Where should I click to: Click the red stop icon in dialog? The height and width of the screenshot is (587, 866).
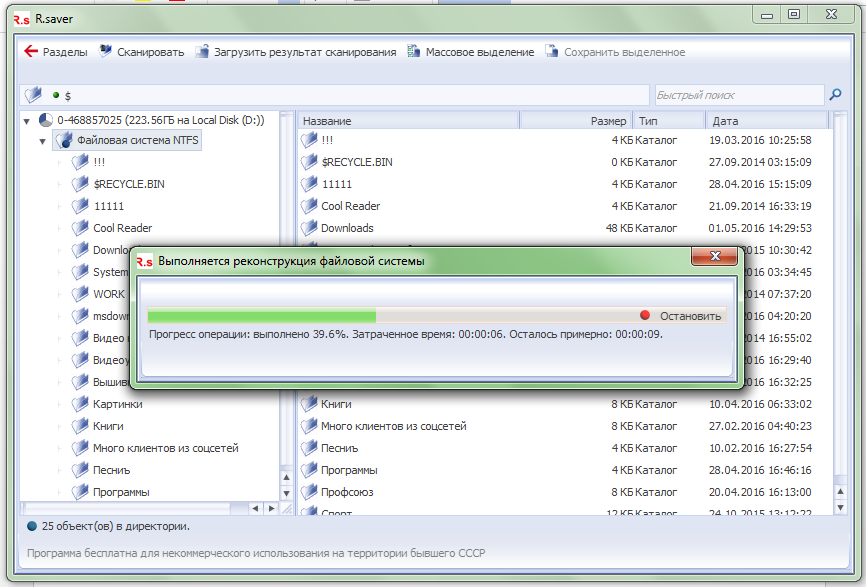pos(645,316)
